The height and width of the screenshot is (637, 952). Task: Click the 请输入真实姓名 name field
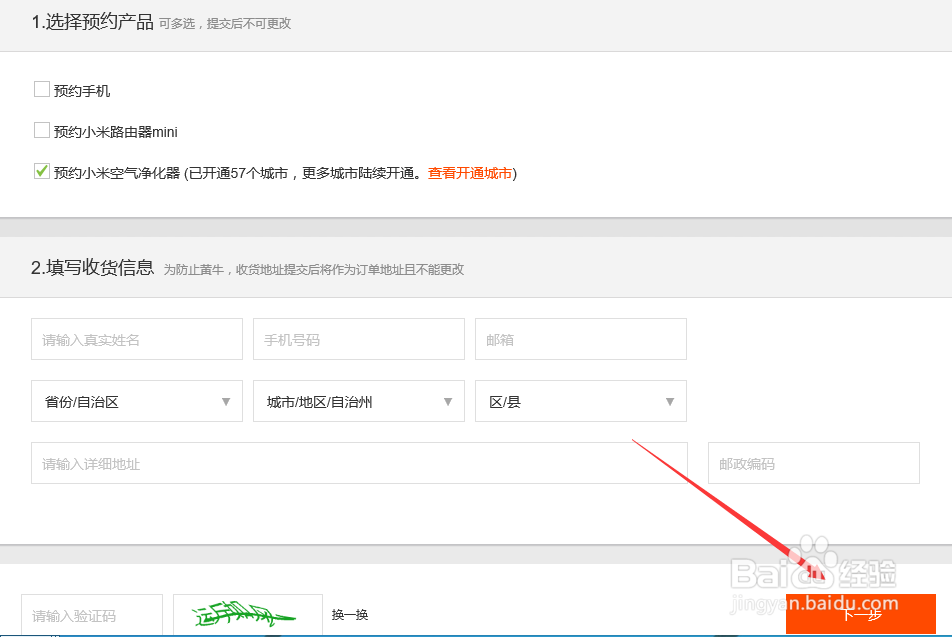(137, 339)
